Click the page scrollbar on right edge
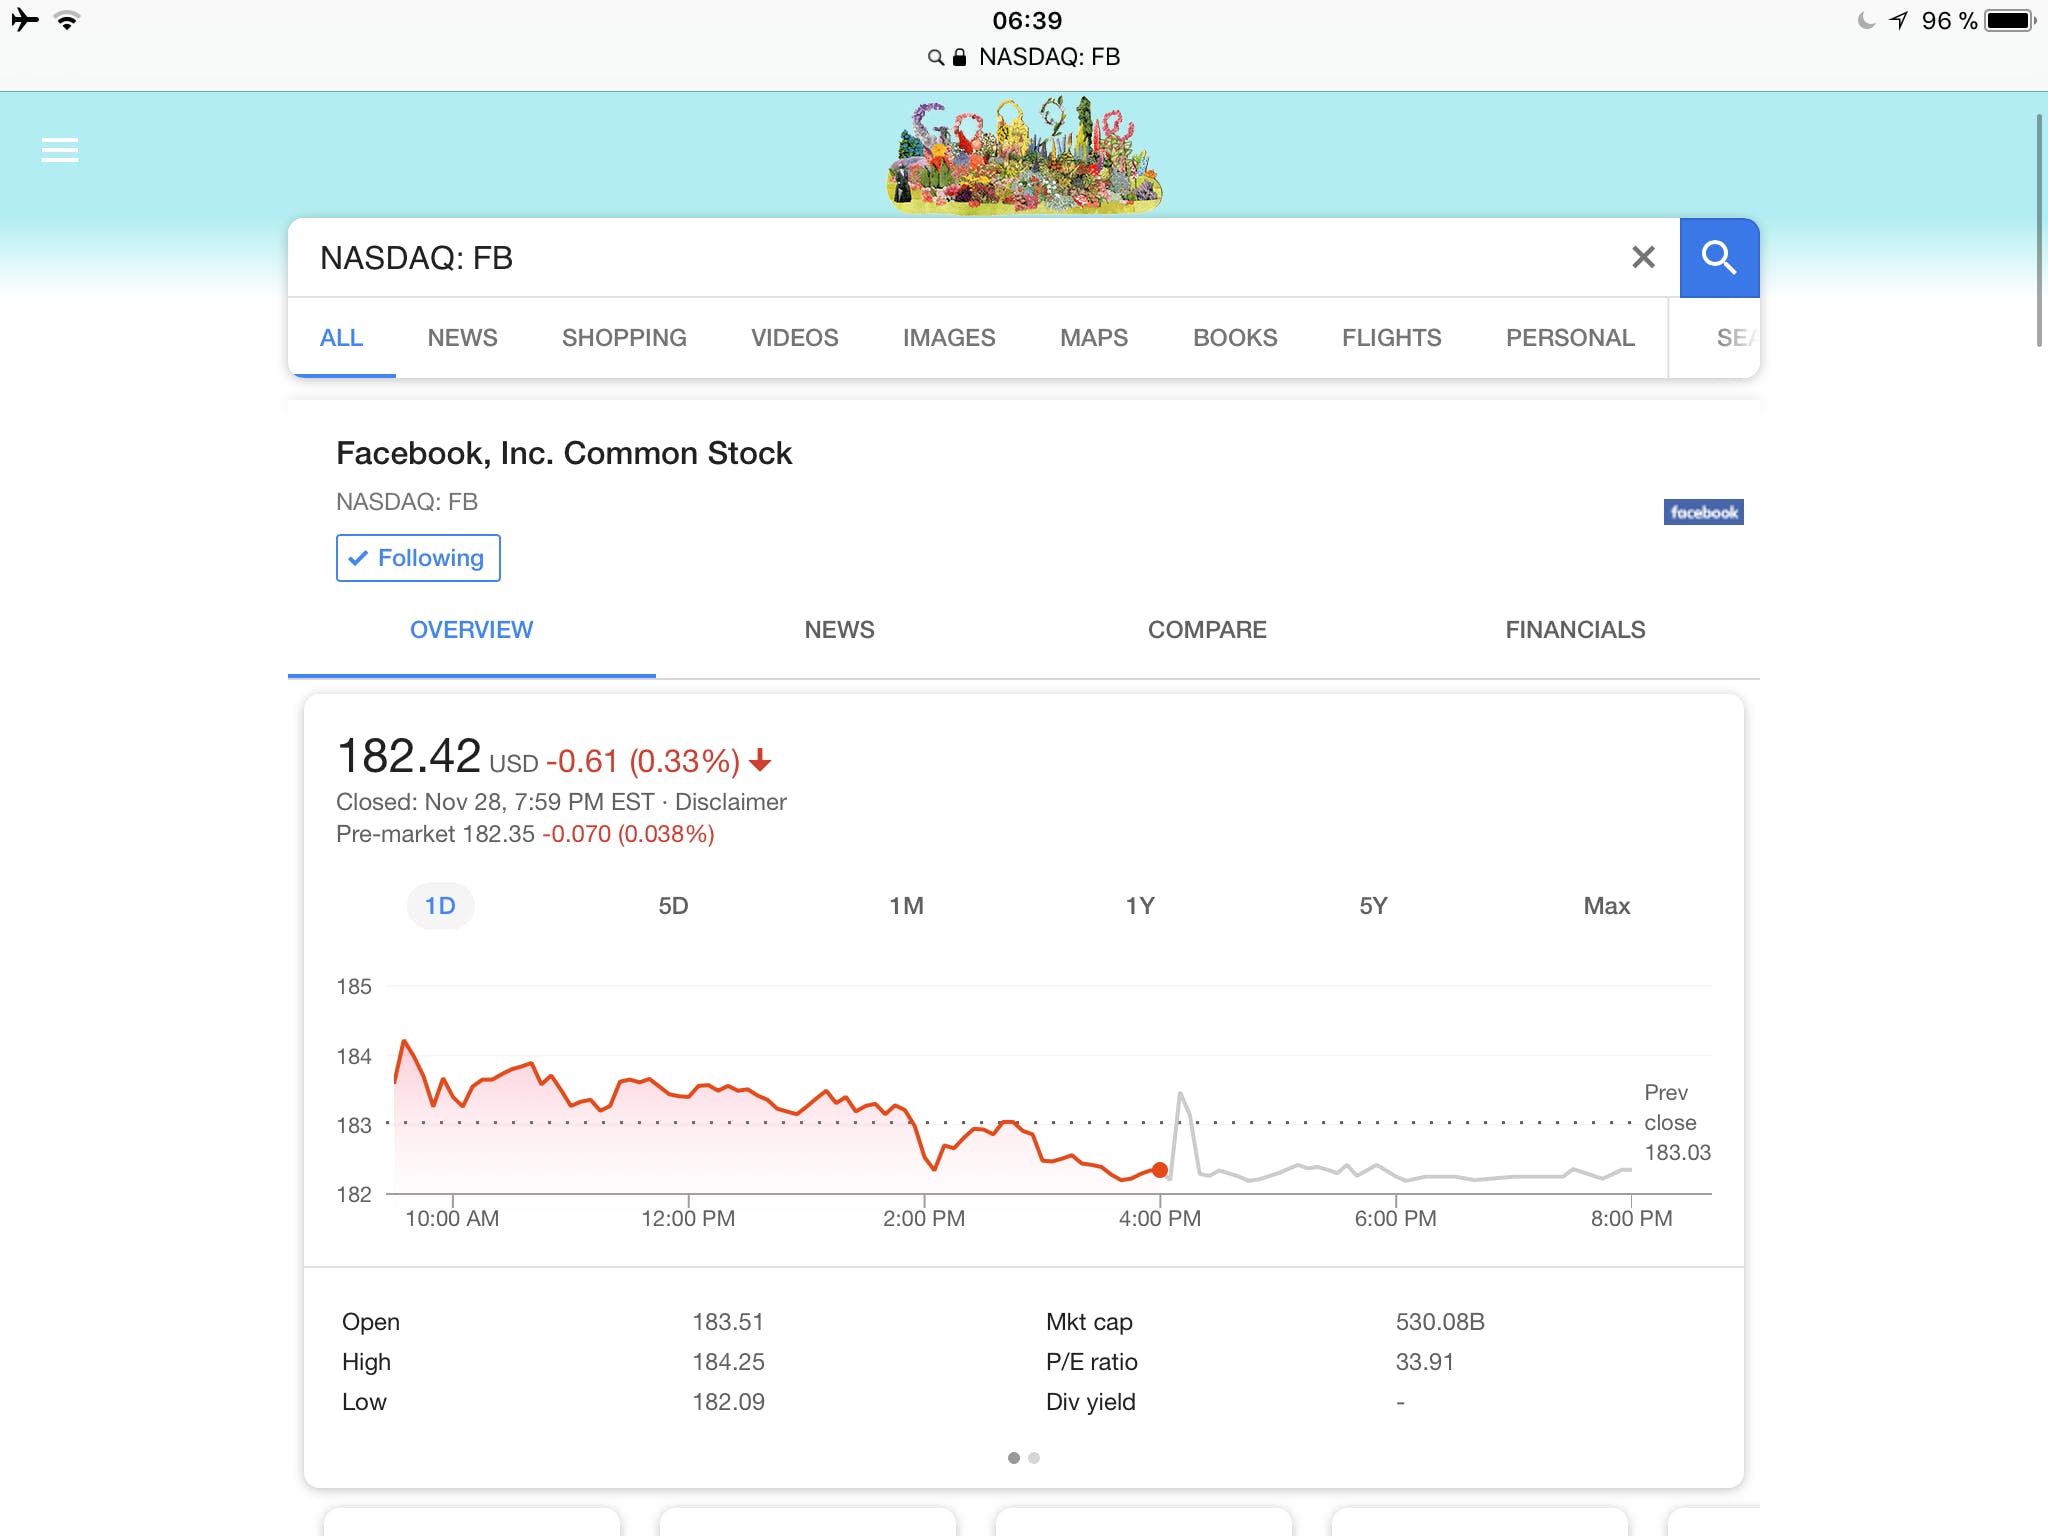The width and height of the screenshot is (2048, 1536). pos(2040,230)
